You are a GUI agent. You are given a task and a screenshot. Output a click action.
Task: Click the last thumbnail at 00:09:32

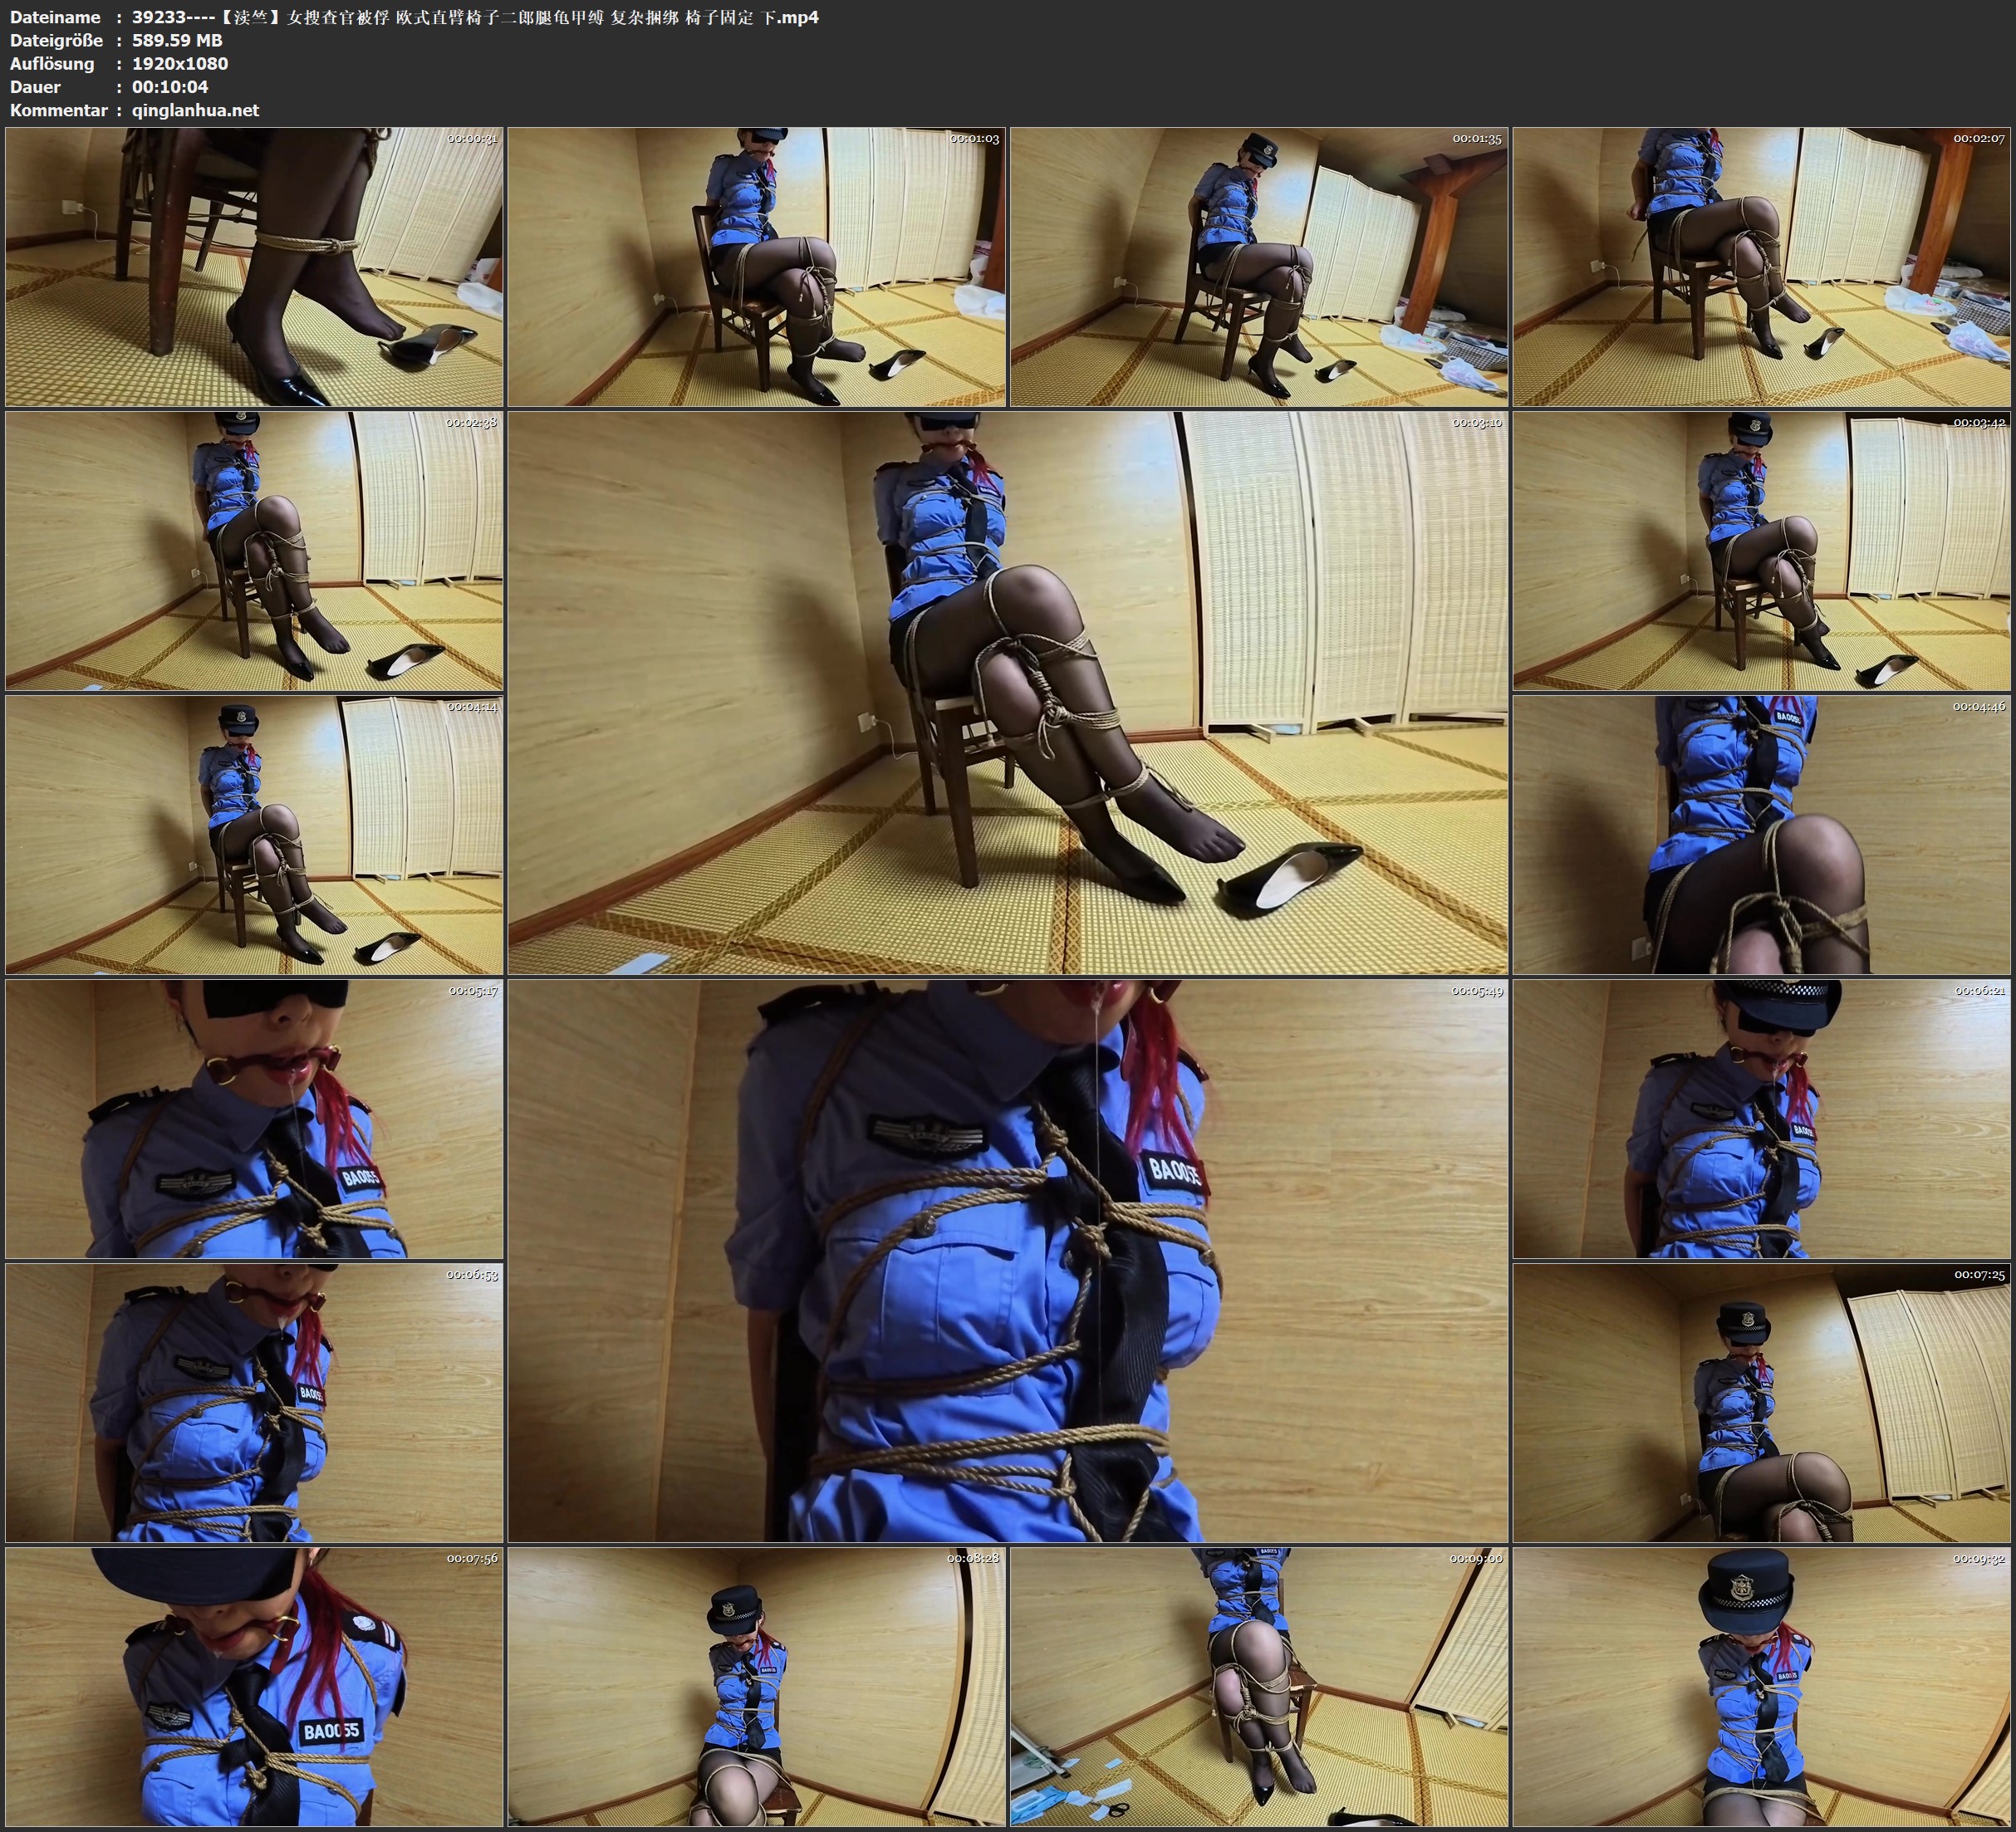tap(1761, 1686)
